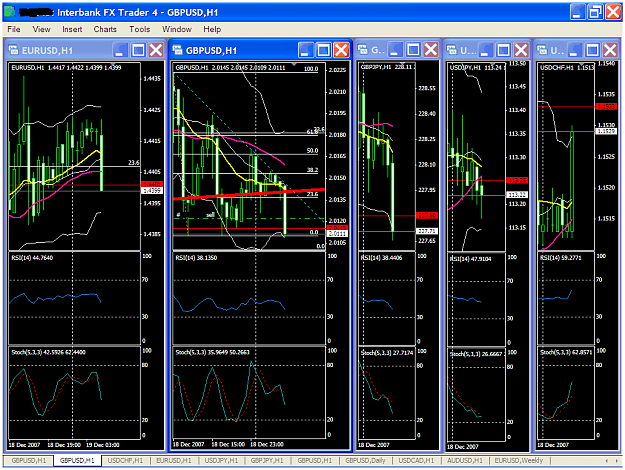Minimize the main Interbank FX Trader window
625x470 pixels.
pyautogui.click(x=577, y=12)
